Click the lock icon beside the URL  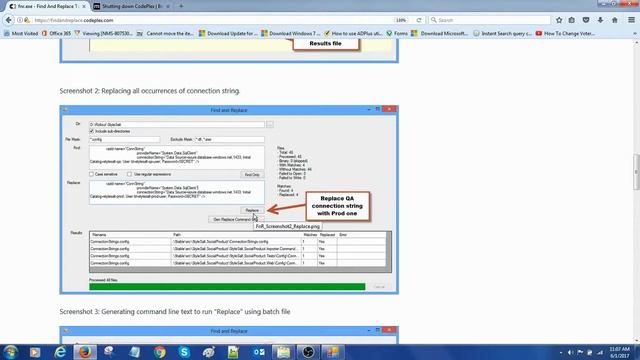[27, 20]
